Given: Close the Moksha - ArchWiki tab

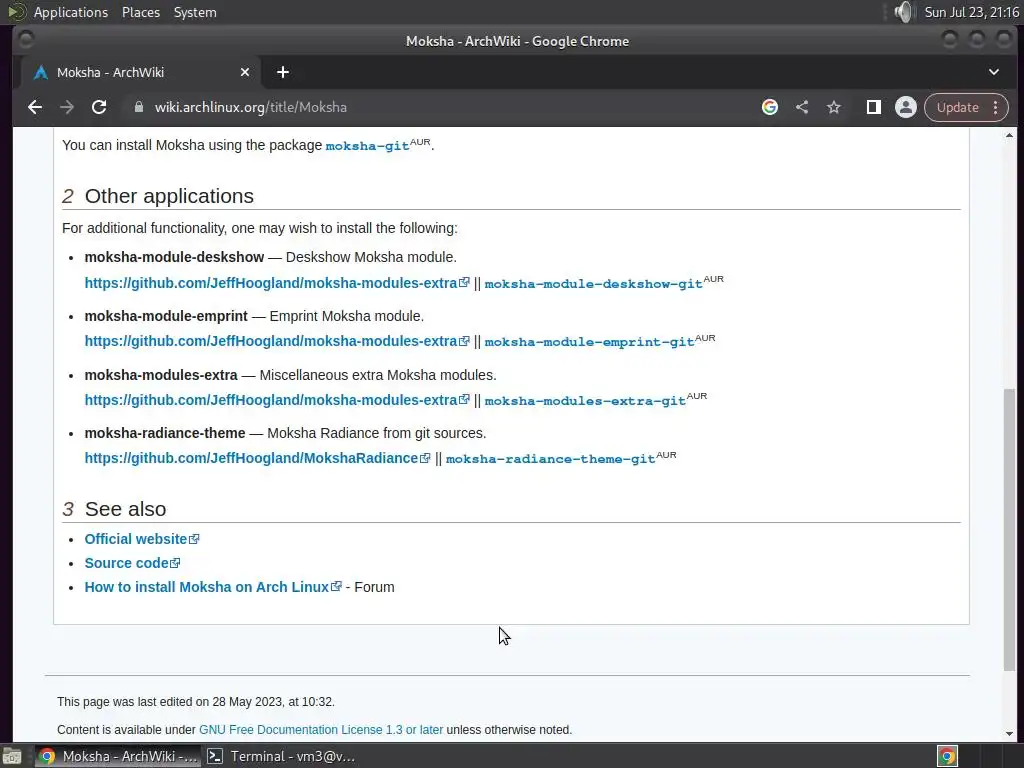Looking at the screenshot, I should pyautogui.click(x=245, y=72).
